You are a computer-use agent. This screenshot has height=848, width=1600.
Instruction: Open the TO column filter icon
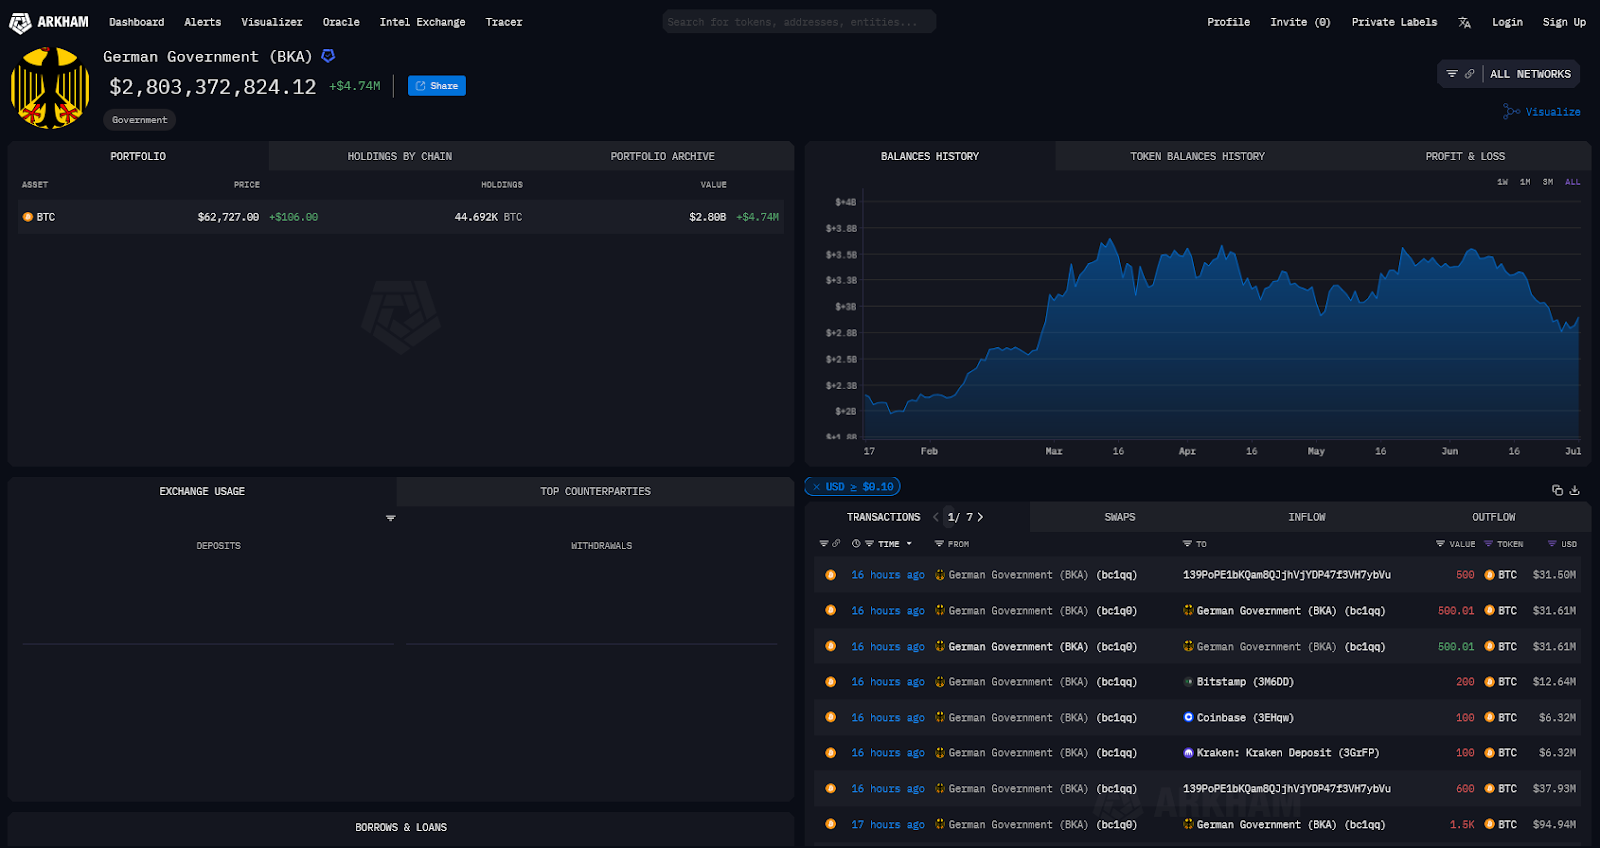(1187, 544)
